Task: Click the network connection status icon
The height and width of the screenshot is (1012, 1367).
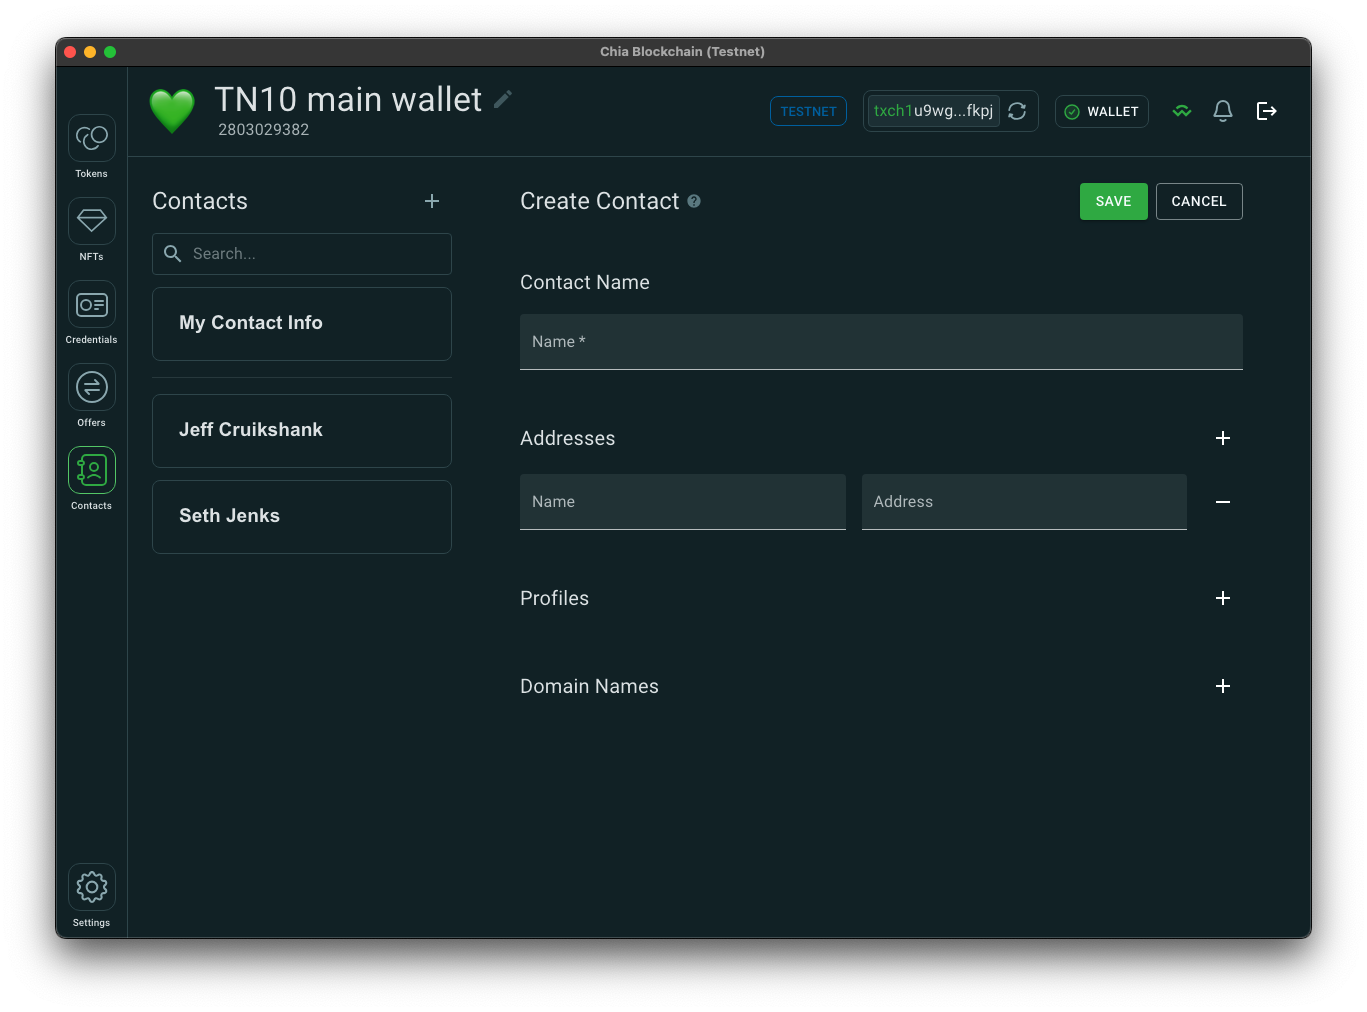Action: click(x=1181, y=111)
